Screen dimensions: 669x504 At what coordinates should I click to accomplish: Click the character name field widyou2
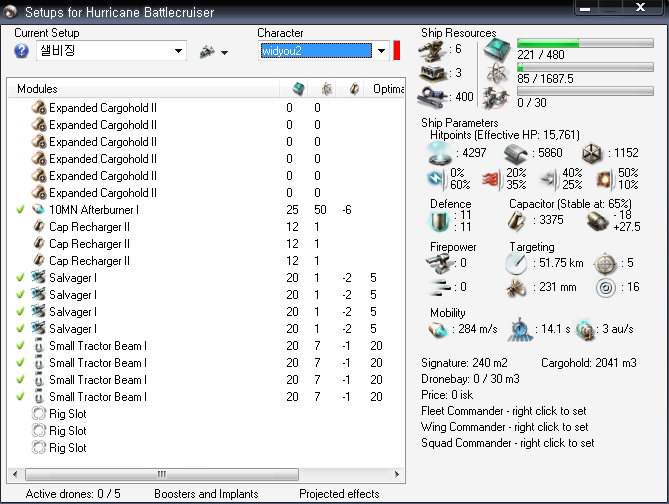(x=316, y=51)
